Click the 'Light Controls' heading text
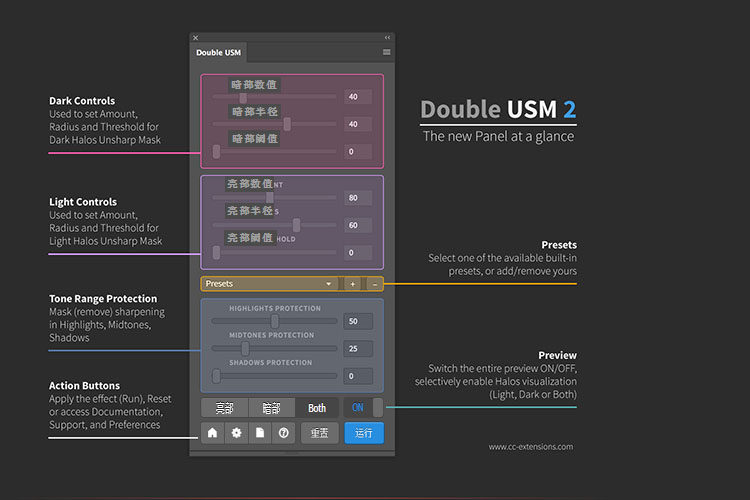The width and height of the screenshot is (750, 500). (x=83, y=202)
